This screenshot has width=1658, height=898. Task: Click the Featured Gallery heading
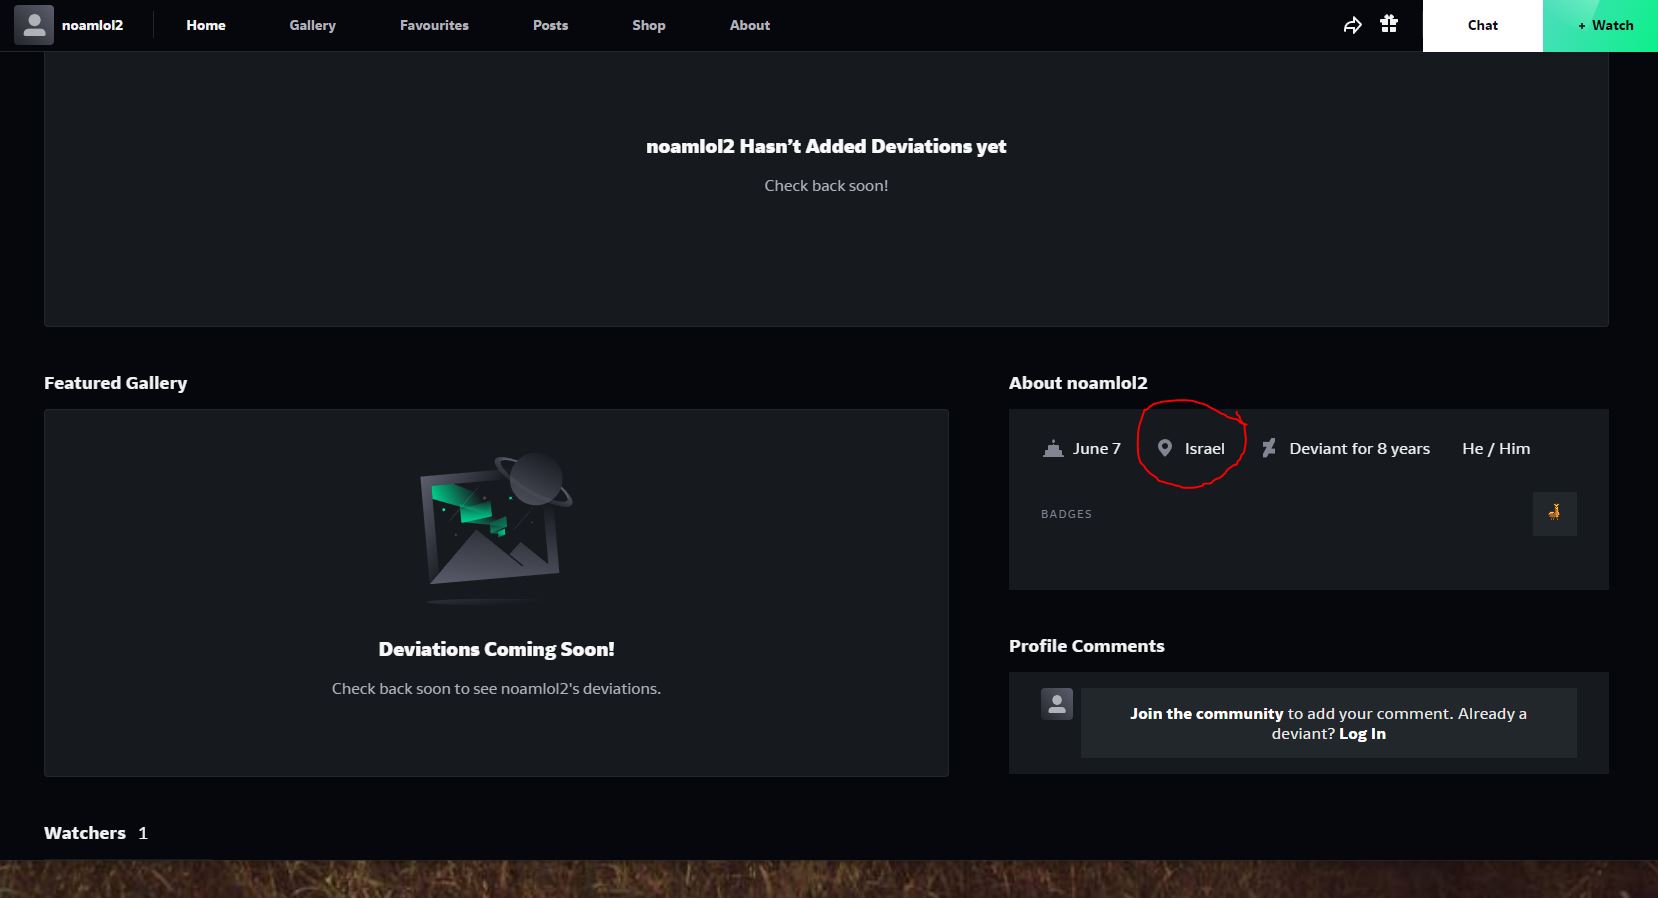click(115, 383)
